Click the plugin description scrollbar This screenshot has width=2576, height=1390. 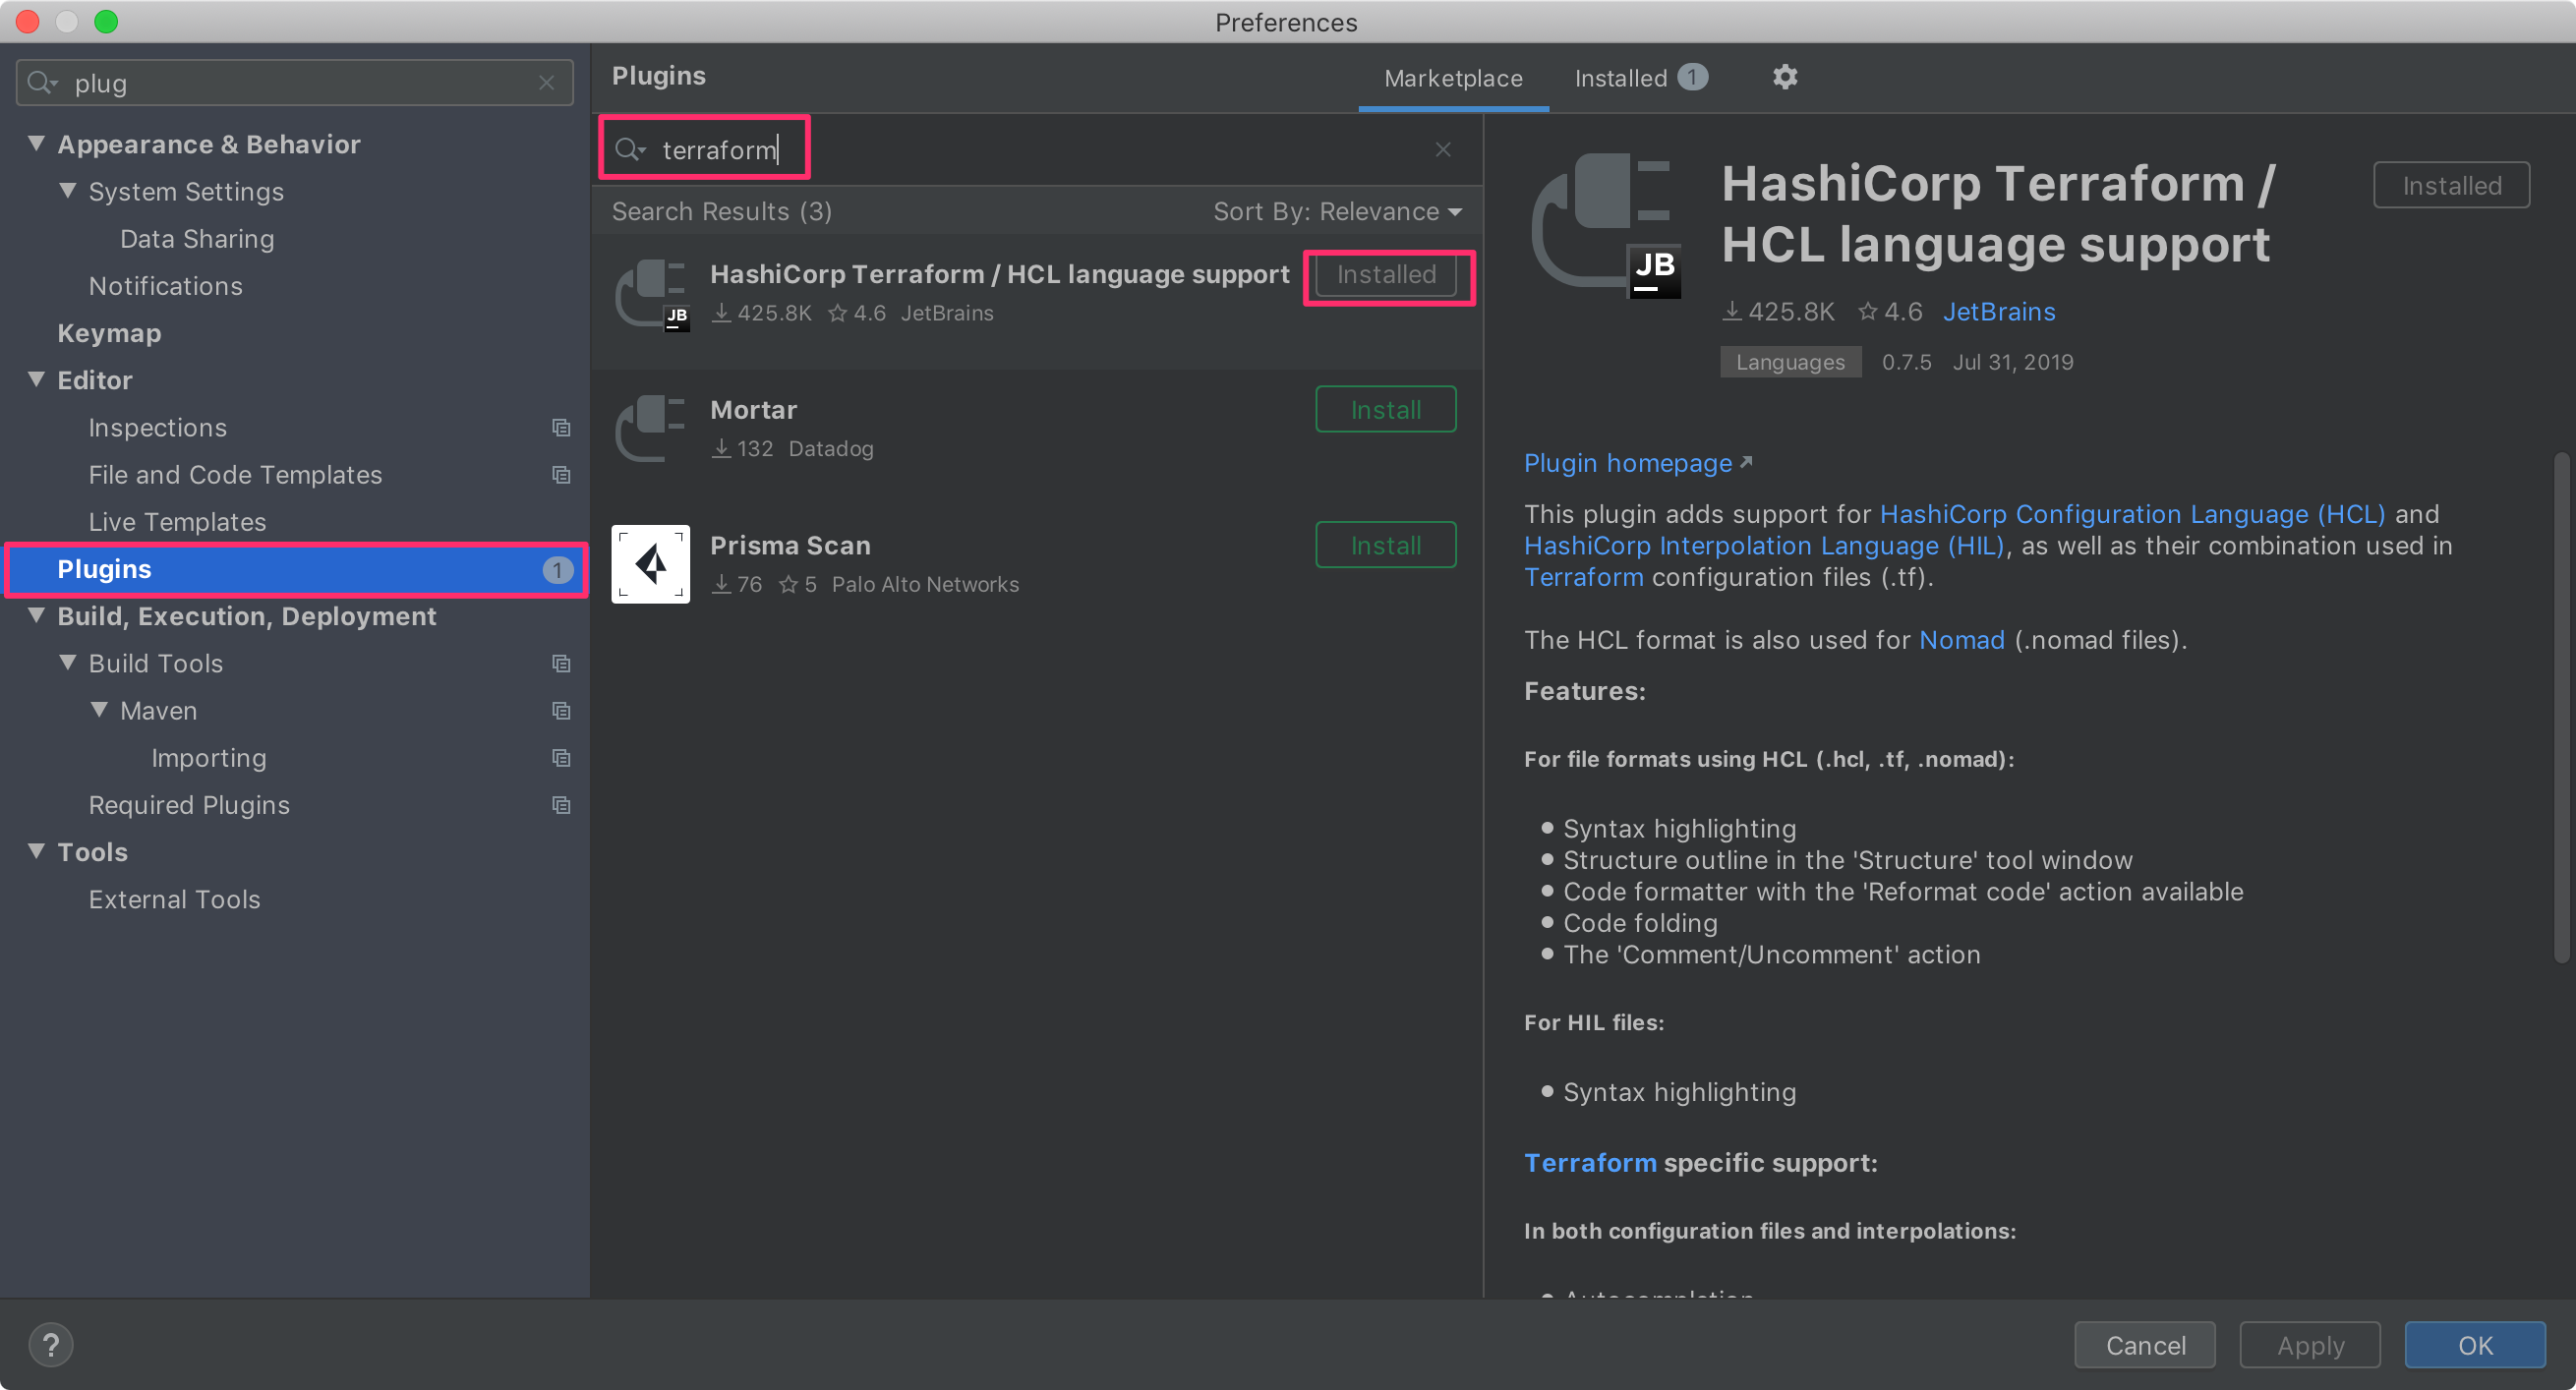(x=2561, y=708)
